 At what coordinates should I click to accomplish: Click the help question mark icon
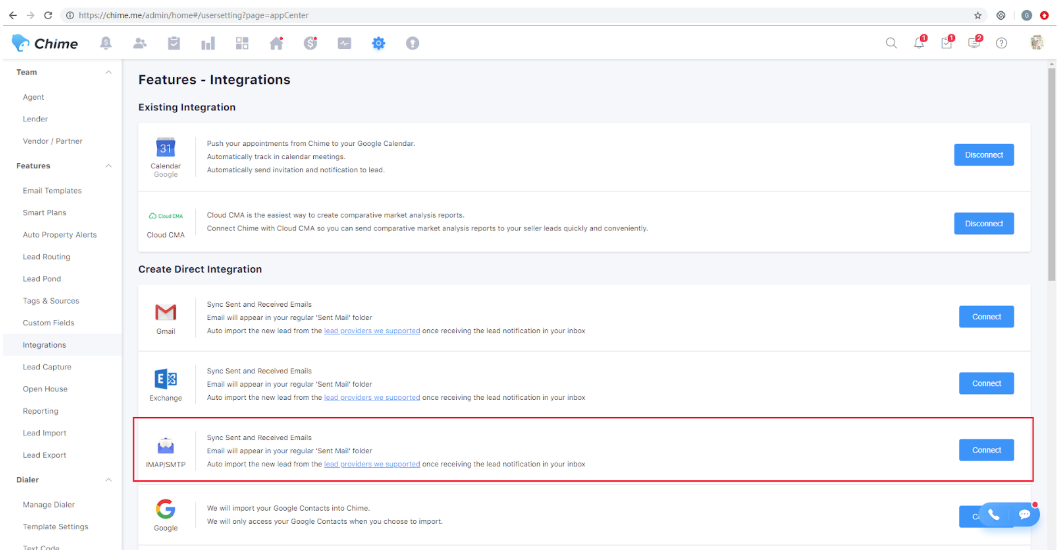1001,43
